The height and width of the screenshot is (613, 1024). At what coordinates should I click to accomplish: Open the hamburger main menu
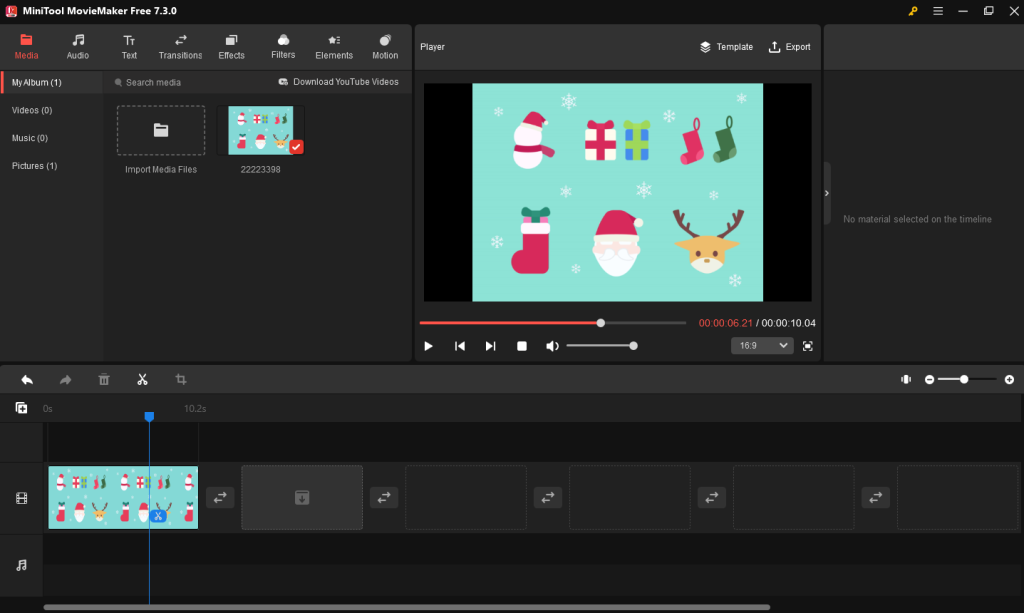click(938, 11)
